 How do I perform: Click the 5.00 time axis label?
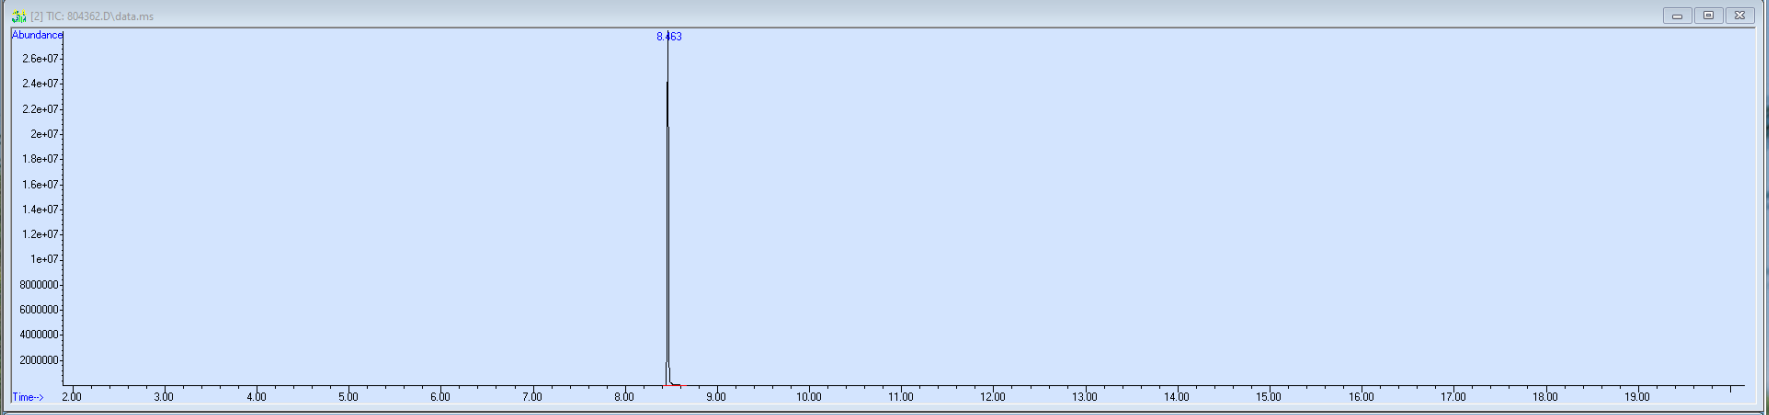tap(348, 397)
